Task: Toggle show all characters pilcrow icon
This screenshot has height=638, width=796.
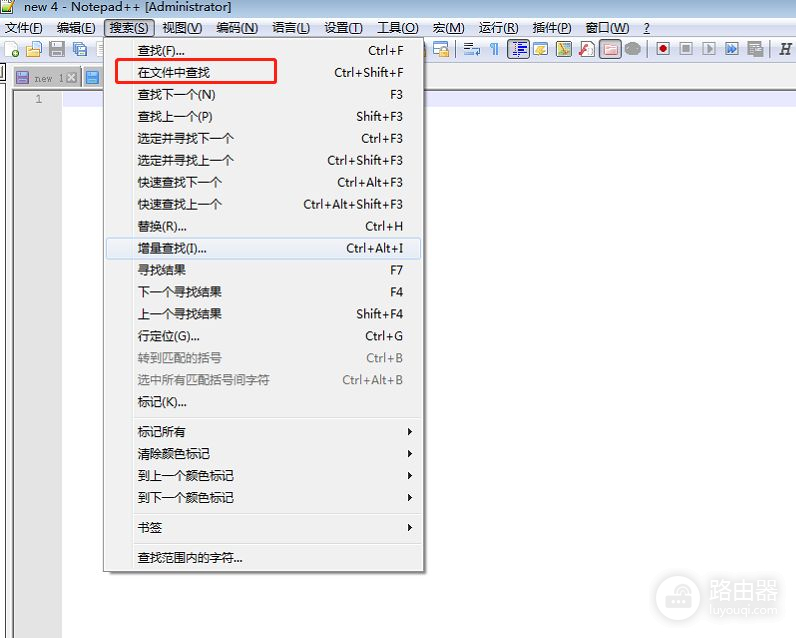Action: pyautogui.click(x=494, y=49)
